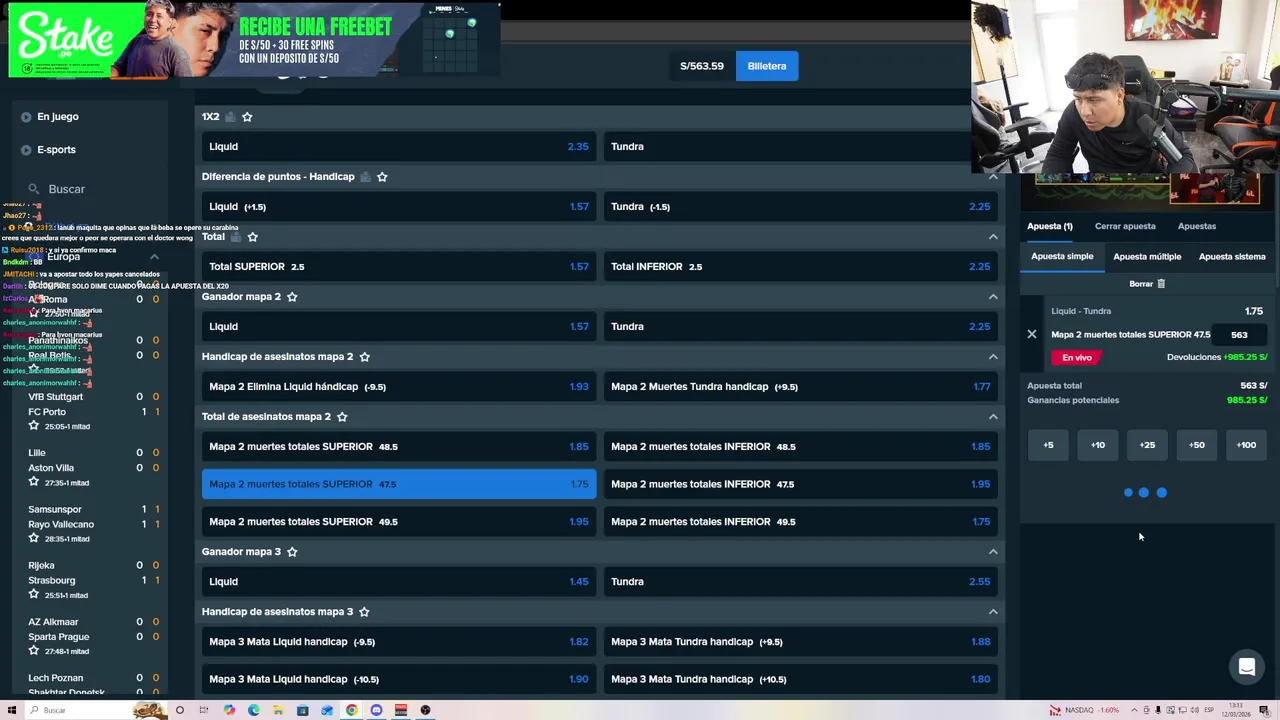Click the info icon beside Diferencia de puntos
1280x720 pixels.
(x=365, y=177)
